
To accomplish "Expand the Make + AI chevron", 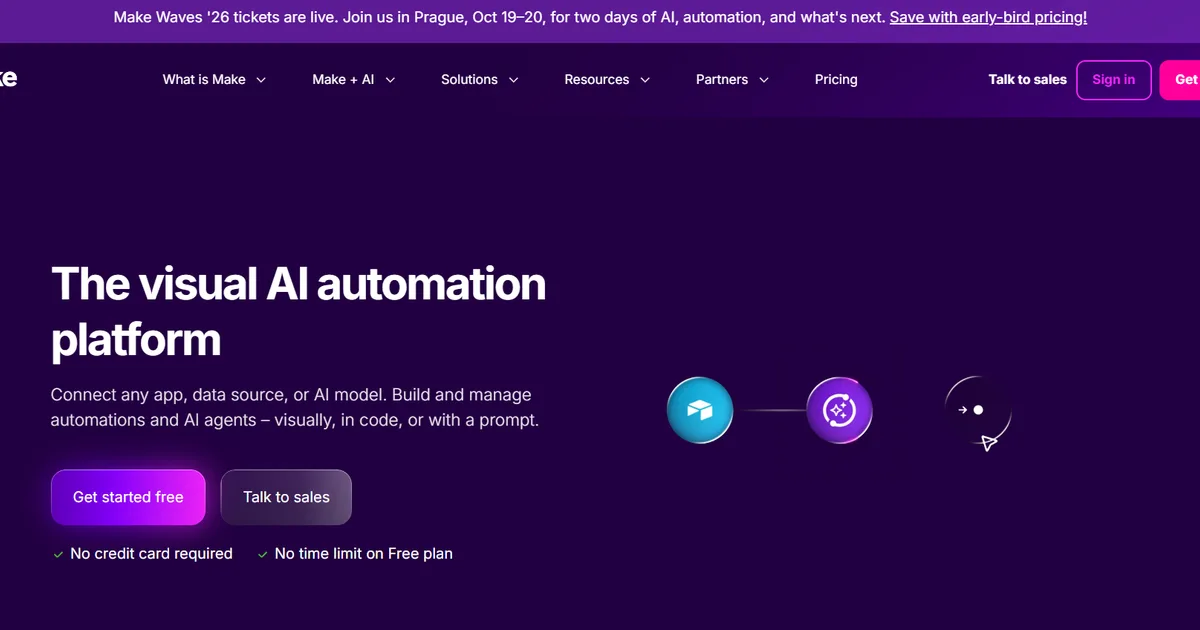I will [x=390, y=80].
